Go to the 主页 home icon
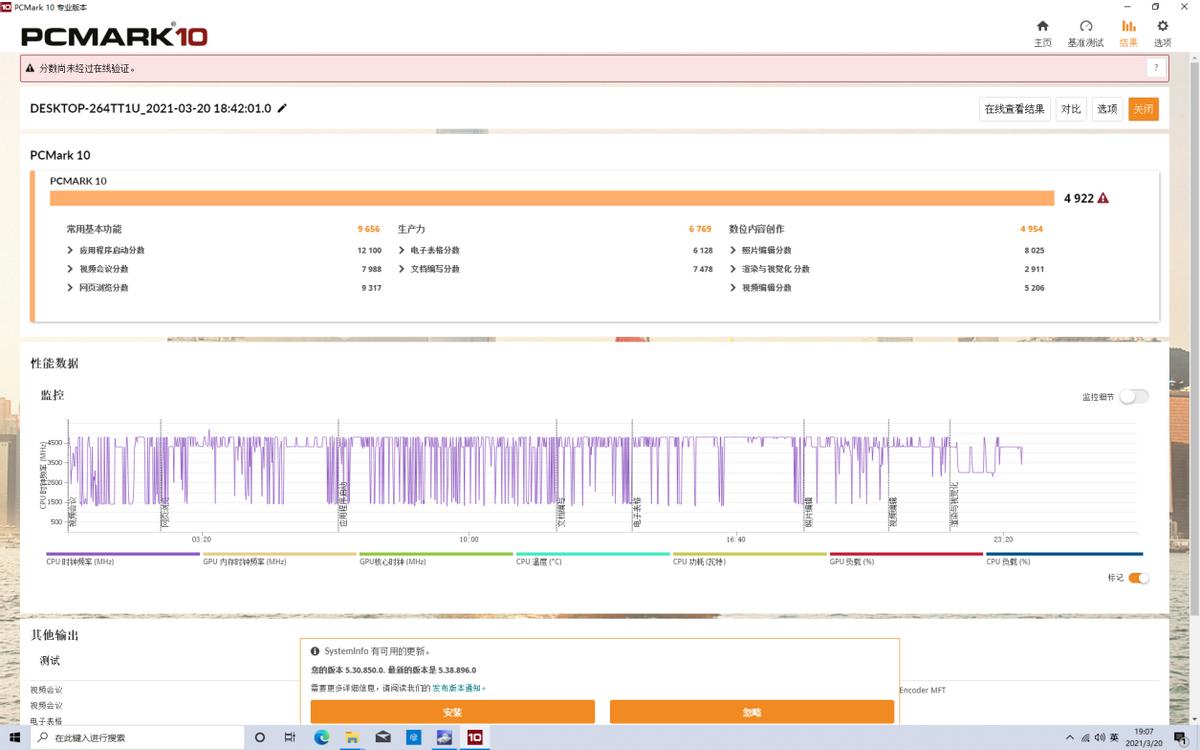1200x750 pixels. coord(1042,33)
